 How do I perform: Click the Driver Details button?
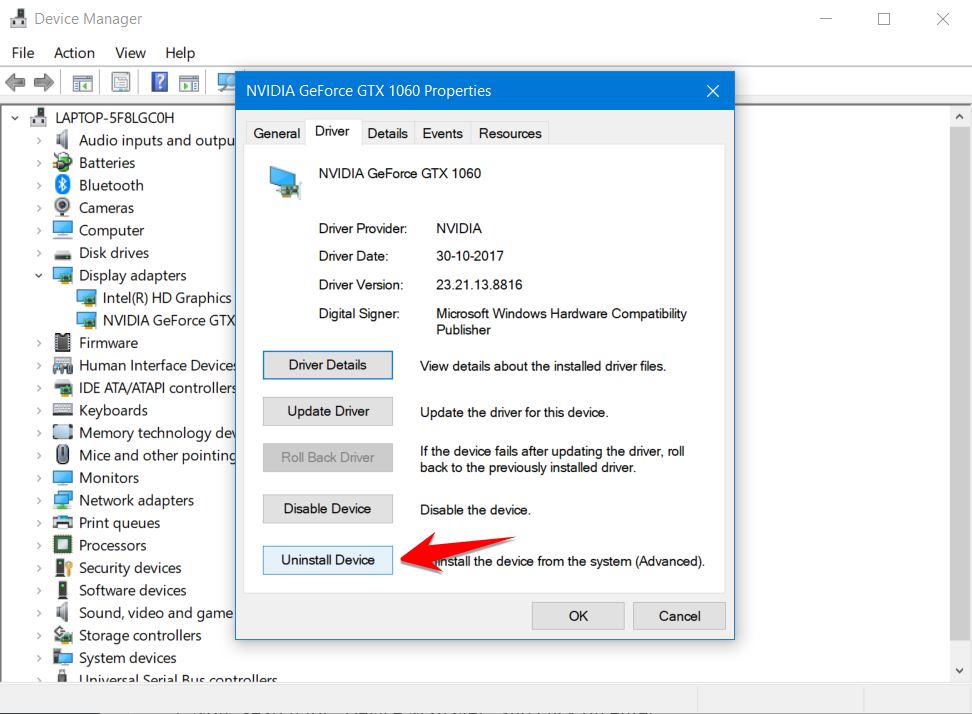(327, 365)
